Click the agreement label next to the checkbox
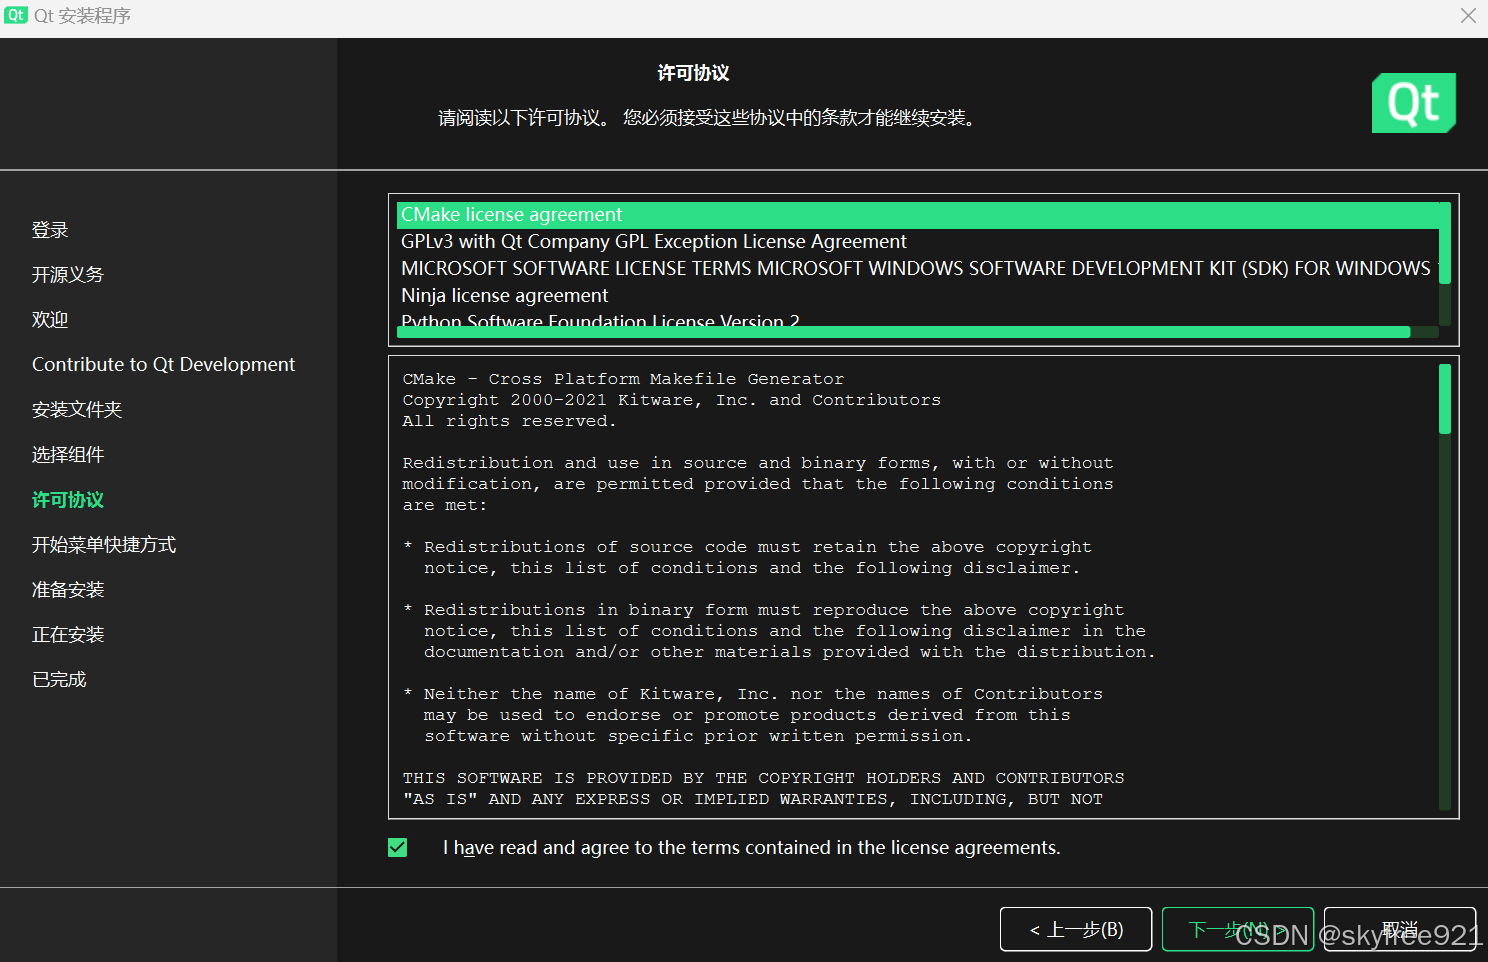This screenshot has width=1488, height=962. pyautogui.click(x=752, y=848)
